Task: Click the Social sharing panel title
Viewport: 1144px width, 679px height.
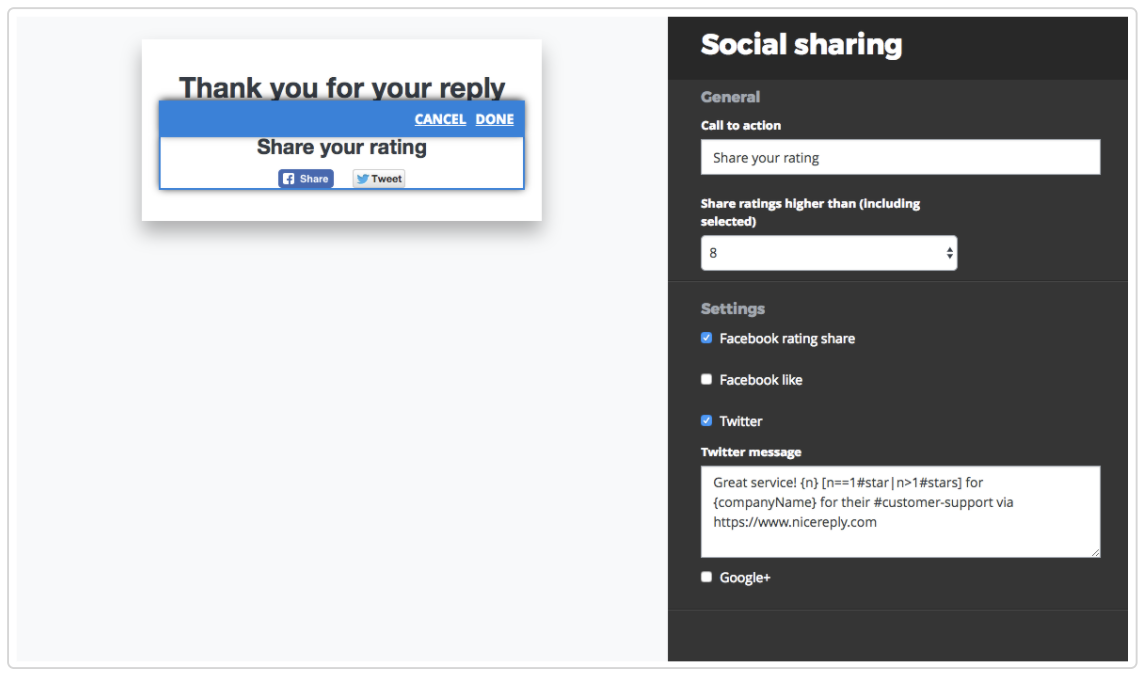Action: coord(801,45)
